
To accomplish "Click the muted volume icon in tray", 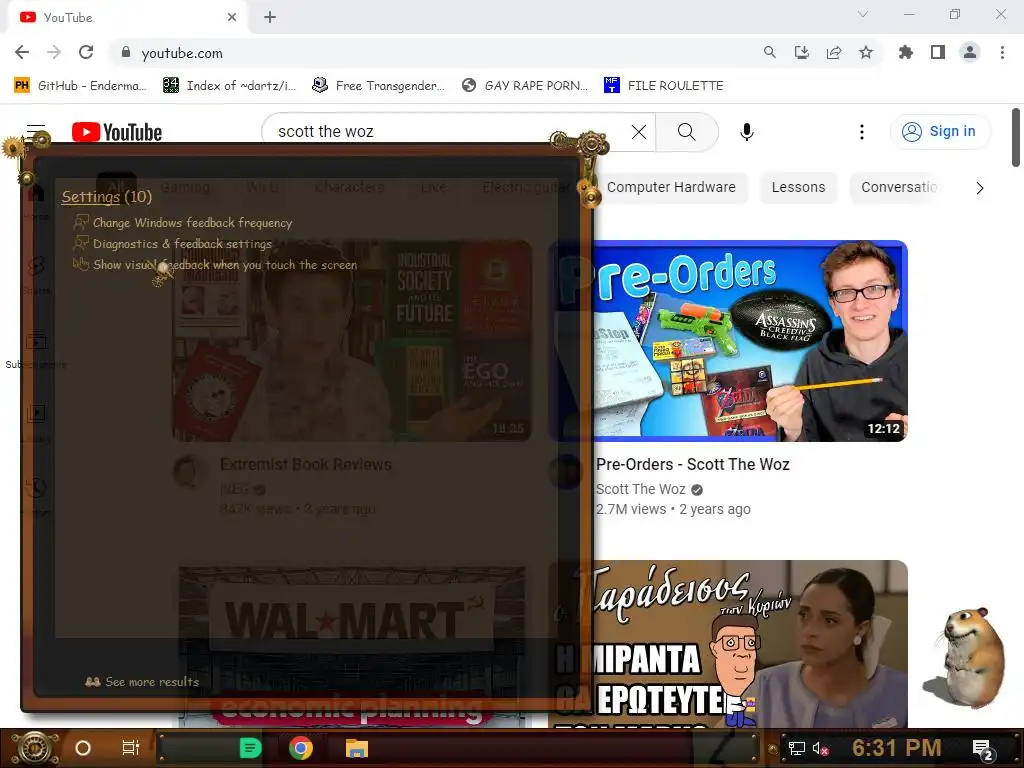I will pos(820,748).
